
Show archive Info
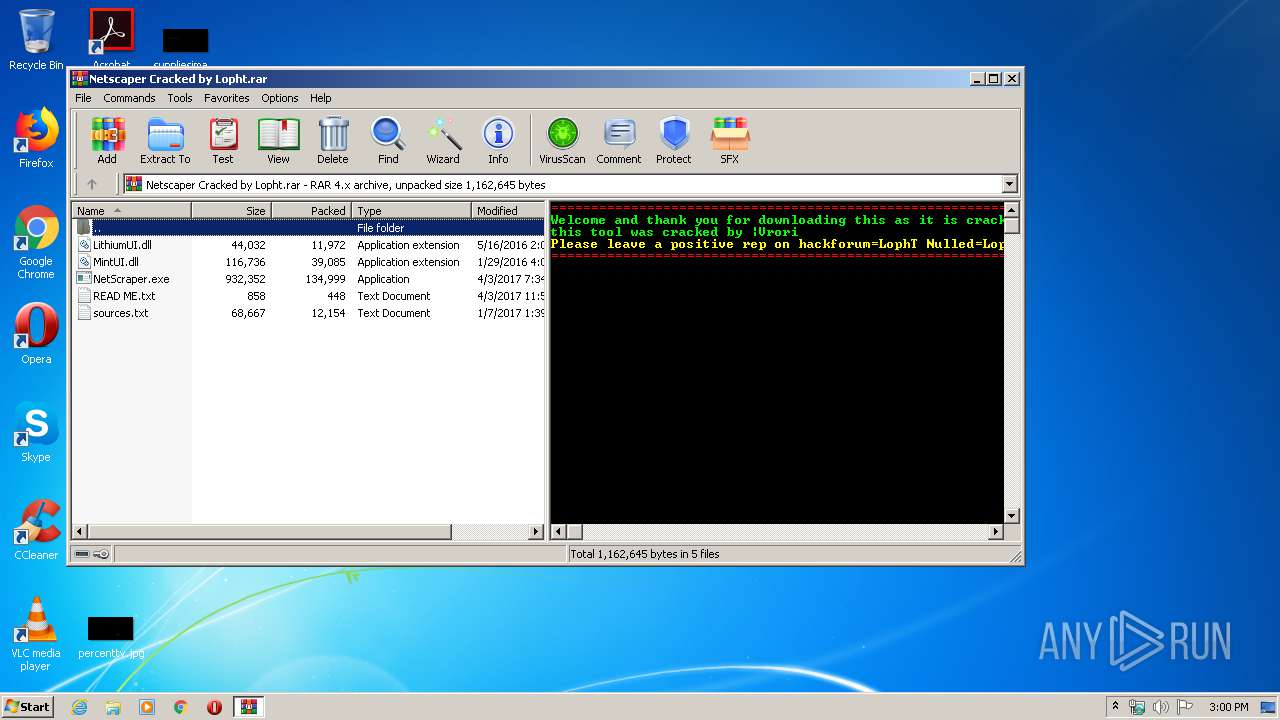coord(498,140)
